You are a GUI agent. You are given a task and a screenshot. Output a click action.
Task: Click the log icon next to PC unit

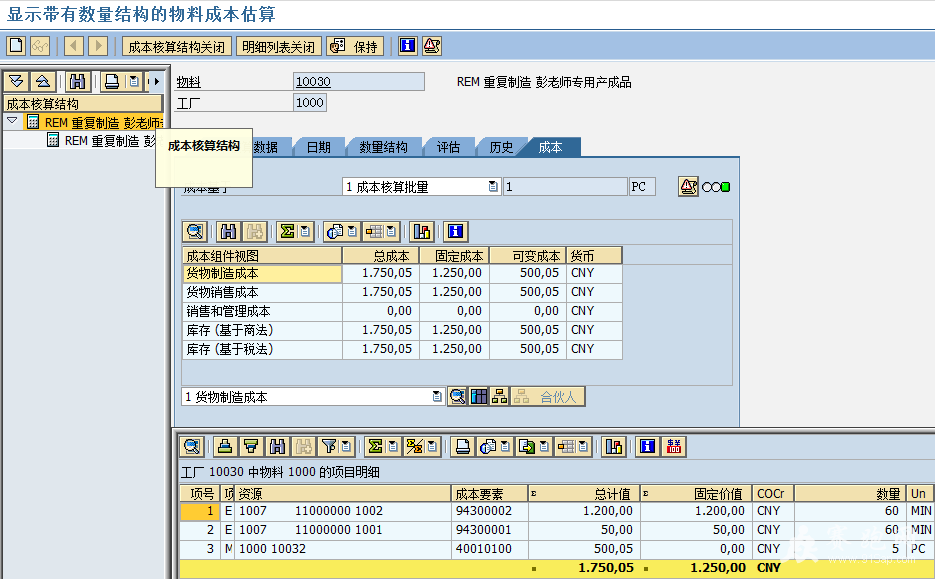coord(688,187)
